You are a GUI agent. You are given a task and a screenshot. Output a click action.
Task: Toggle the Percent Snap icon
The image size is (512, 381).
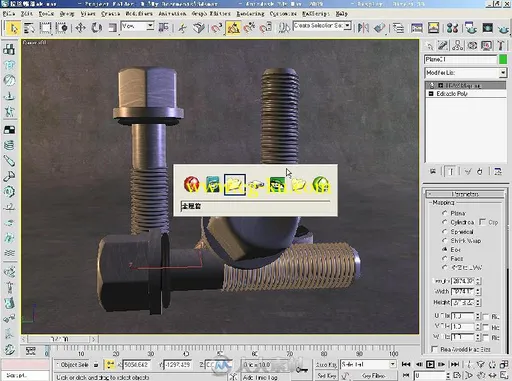click(x=249, y=28)
